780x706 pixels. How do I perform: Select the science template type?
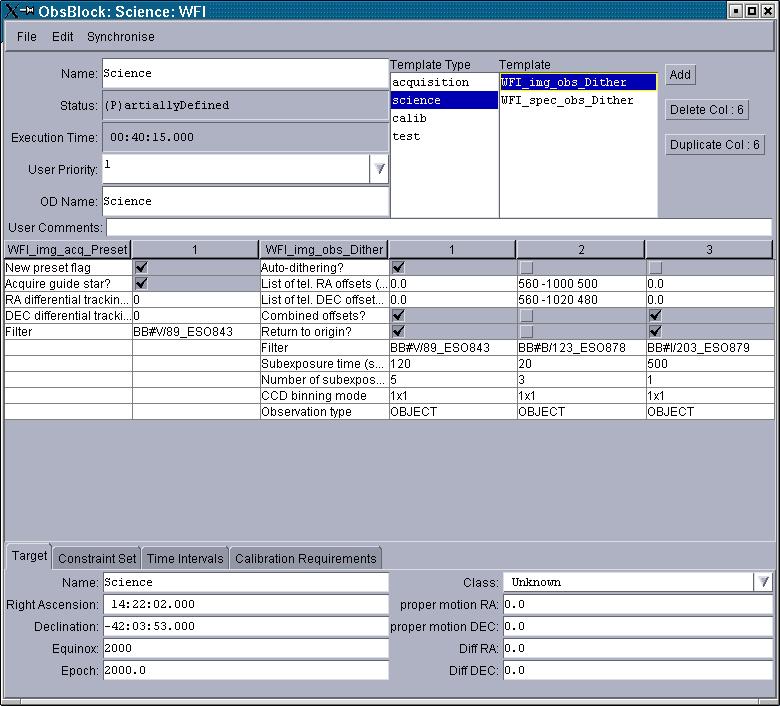444,100
